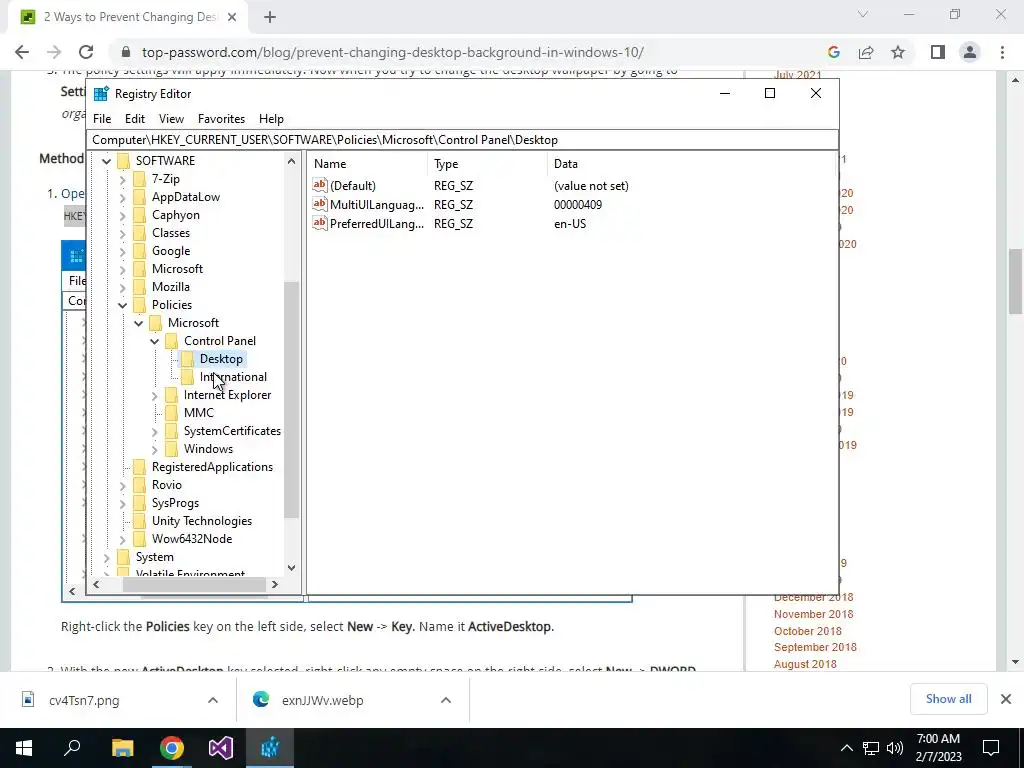1024x768 pixels.
Task: Open October 2018 archive link
Action: tap(808, 631)
